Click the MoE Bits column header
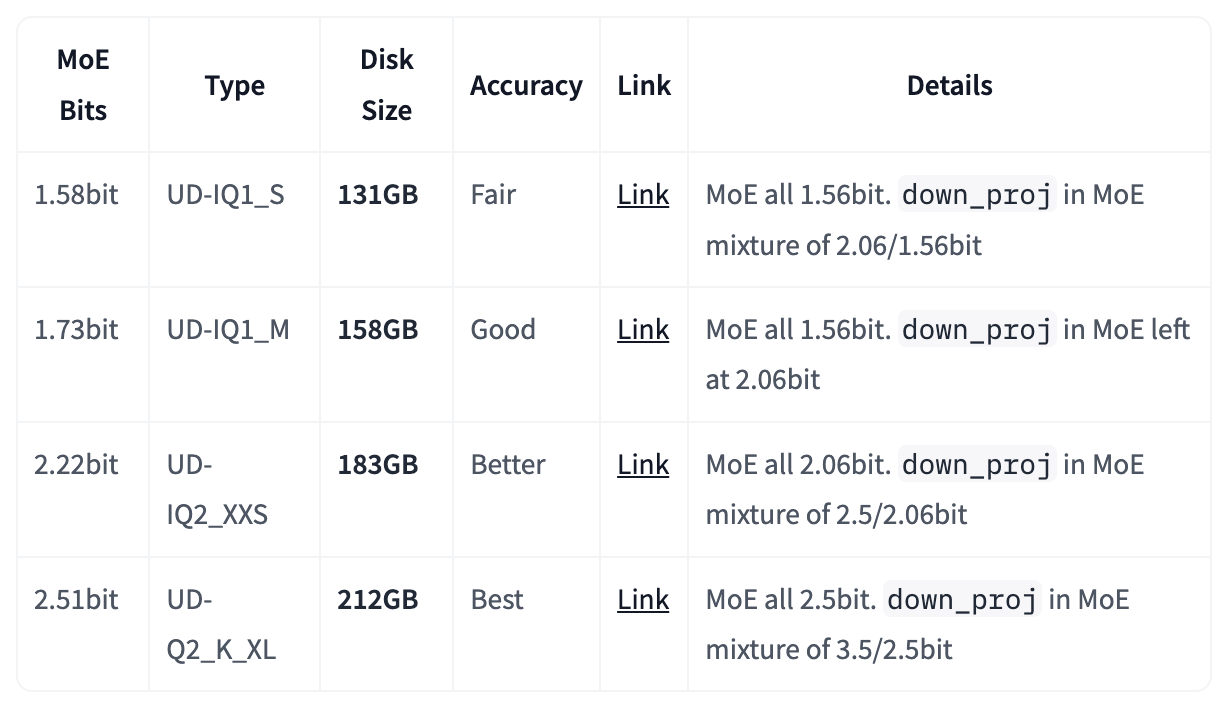 pos(83,85)
